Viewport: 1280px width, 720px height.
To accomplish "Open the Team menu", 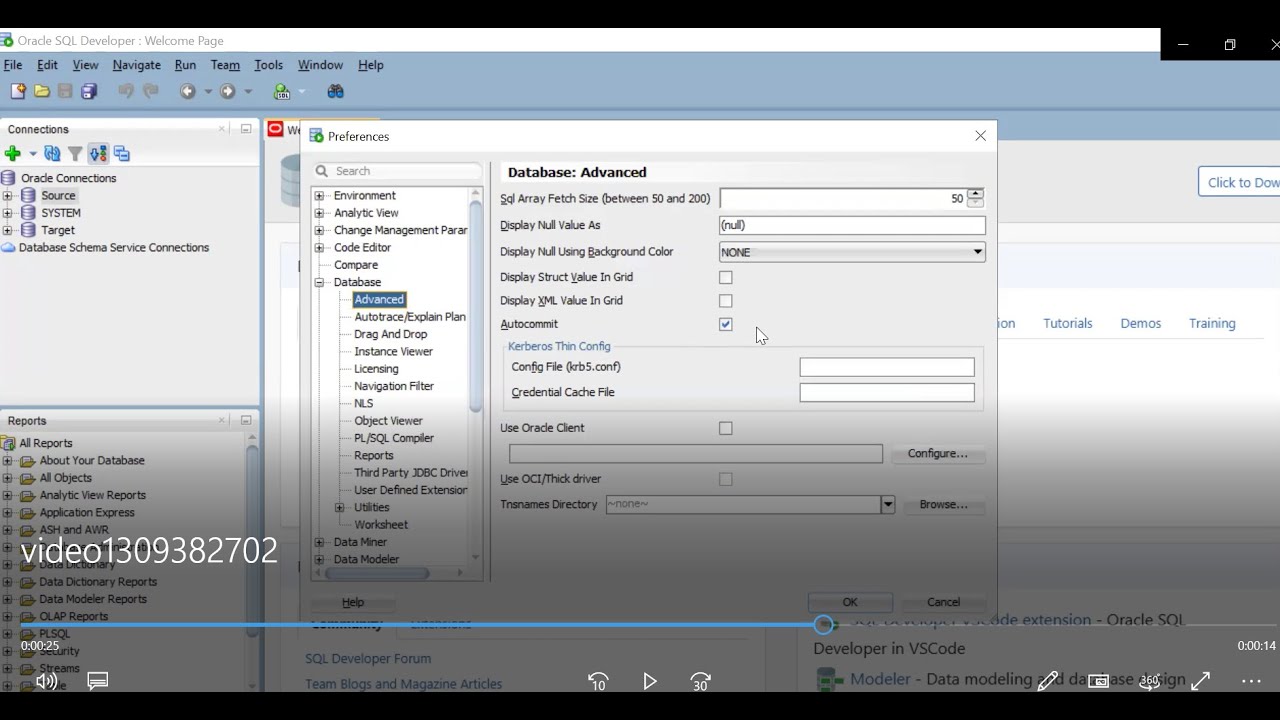I will coord(225,65).
